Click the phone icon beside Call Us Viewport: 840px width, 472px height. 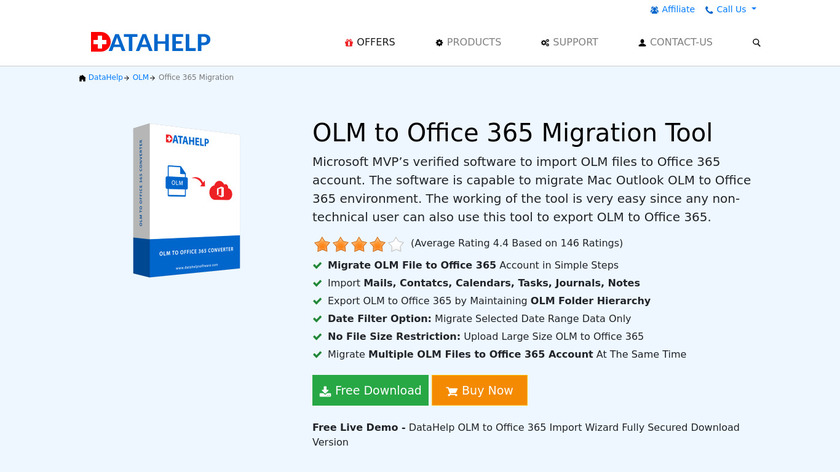point(709,10)
